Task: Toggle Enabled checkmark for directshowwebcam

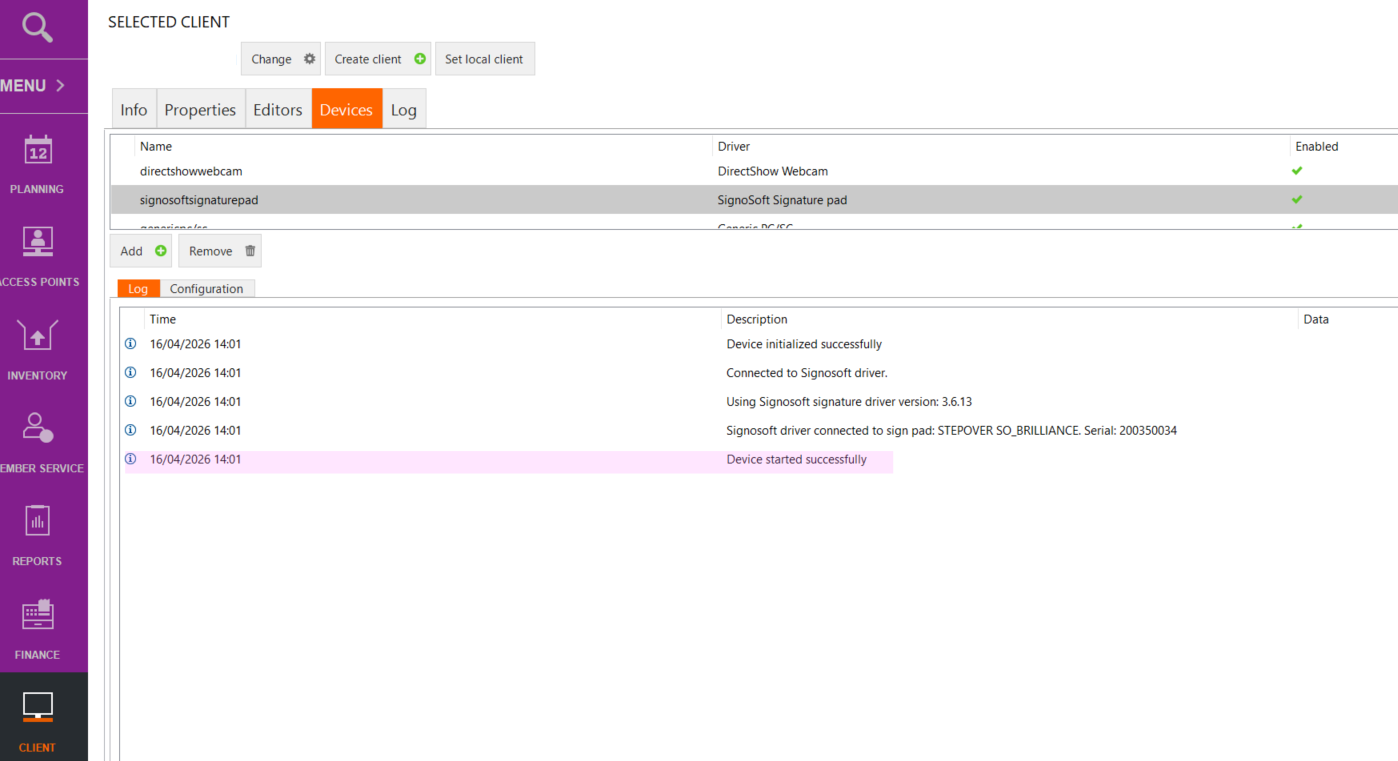Action: click(1297, 171)
